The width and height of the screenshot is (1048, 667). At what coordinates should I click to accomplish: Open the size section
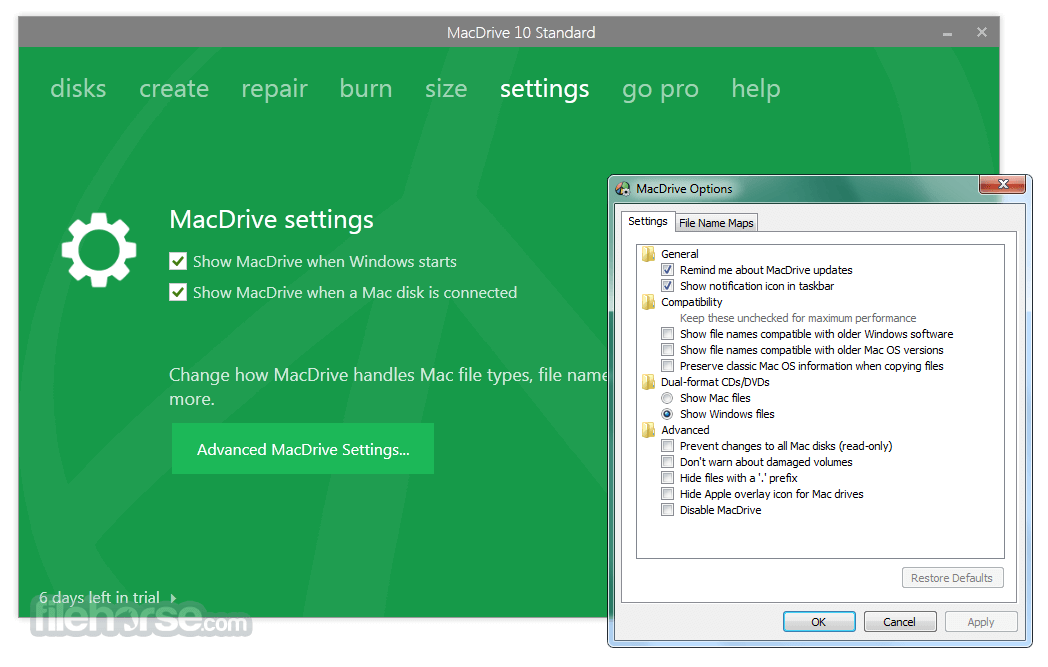click(446, 88)
